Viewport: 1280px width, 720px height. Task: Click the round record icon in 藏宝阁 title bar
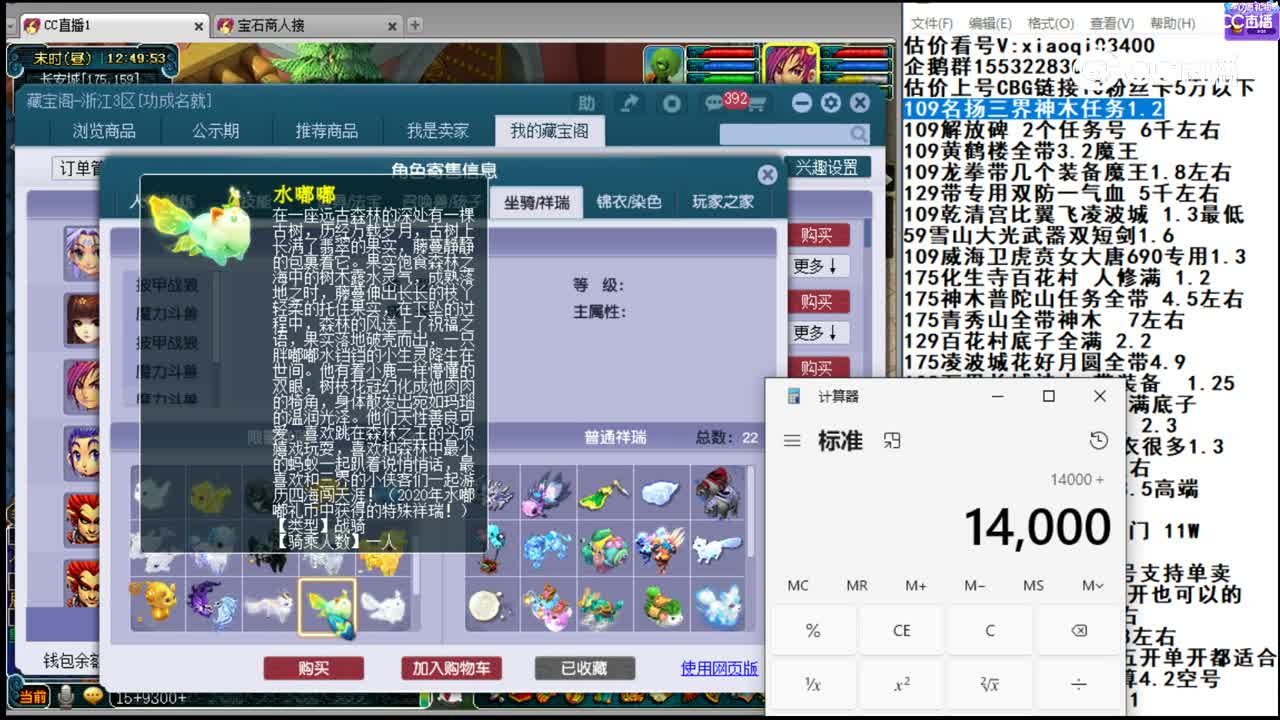pos(672,103)
